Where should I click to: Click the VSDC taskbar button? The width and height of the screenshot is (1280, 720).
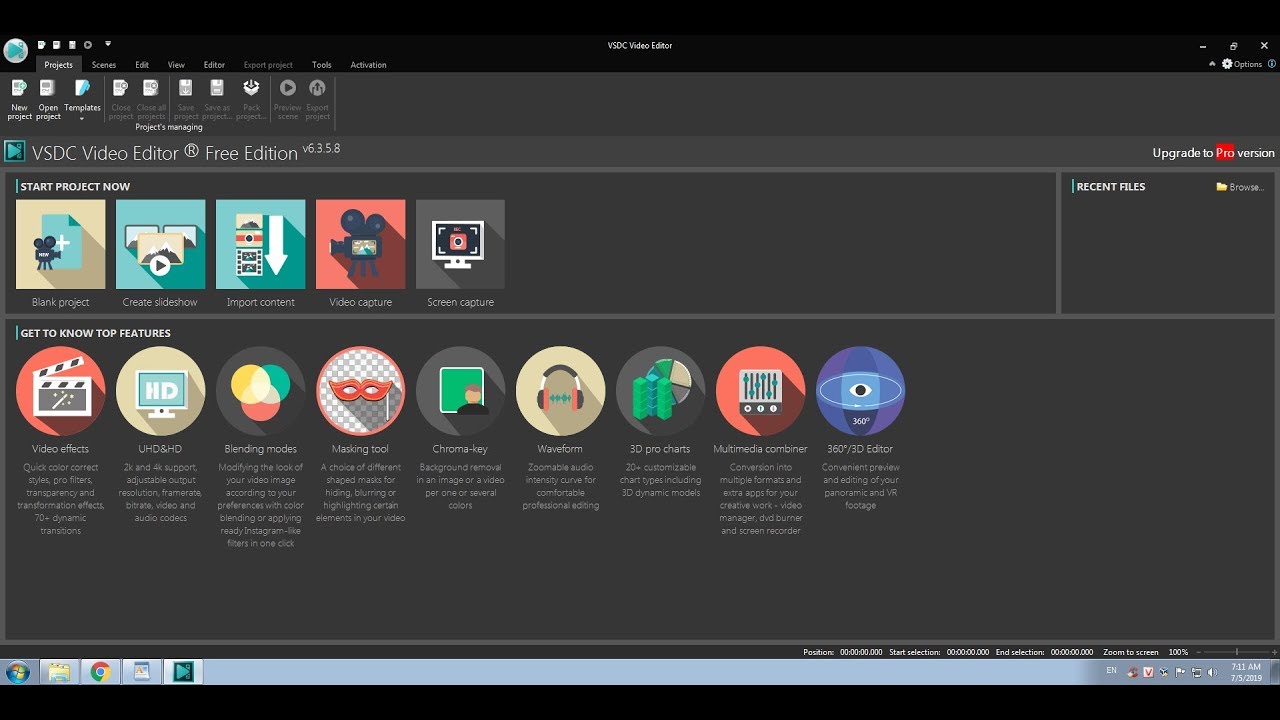(183, 672)
